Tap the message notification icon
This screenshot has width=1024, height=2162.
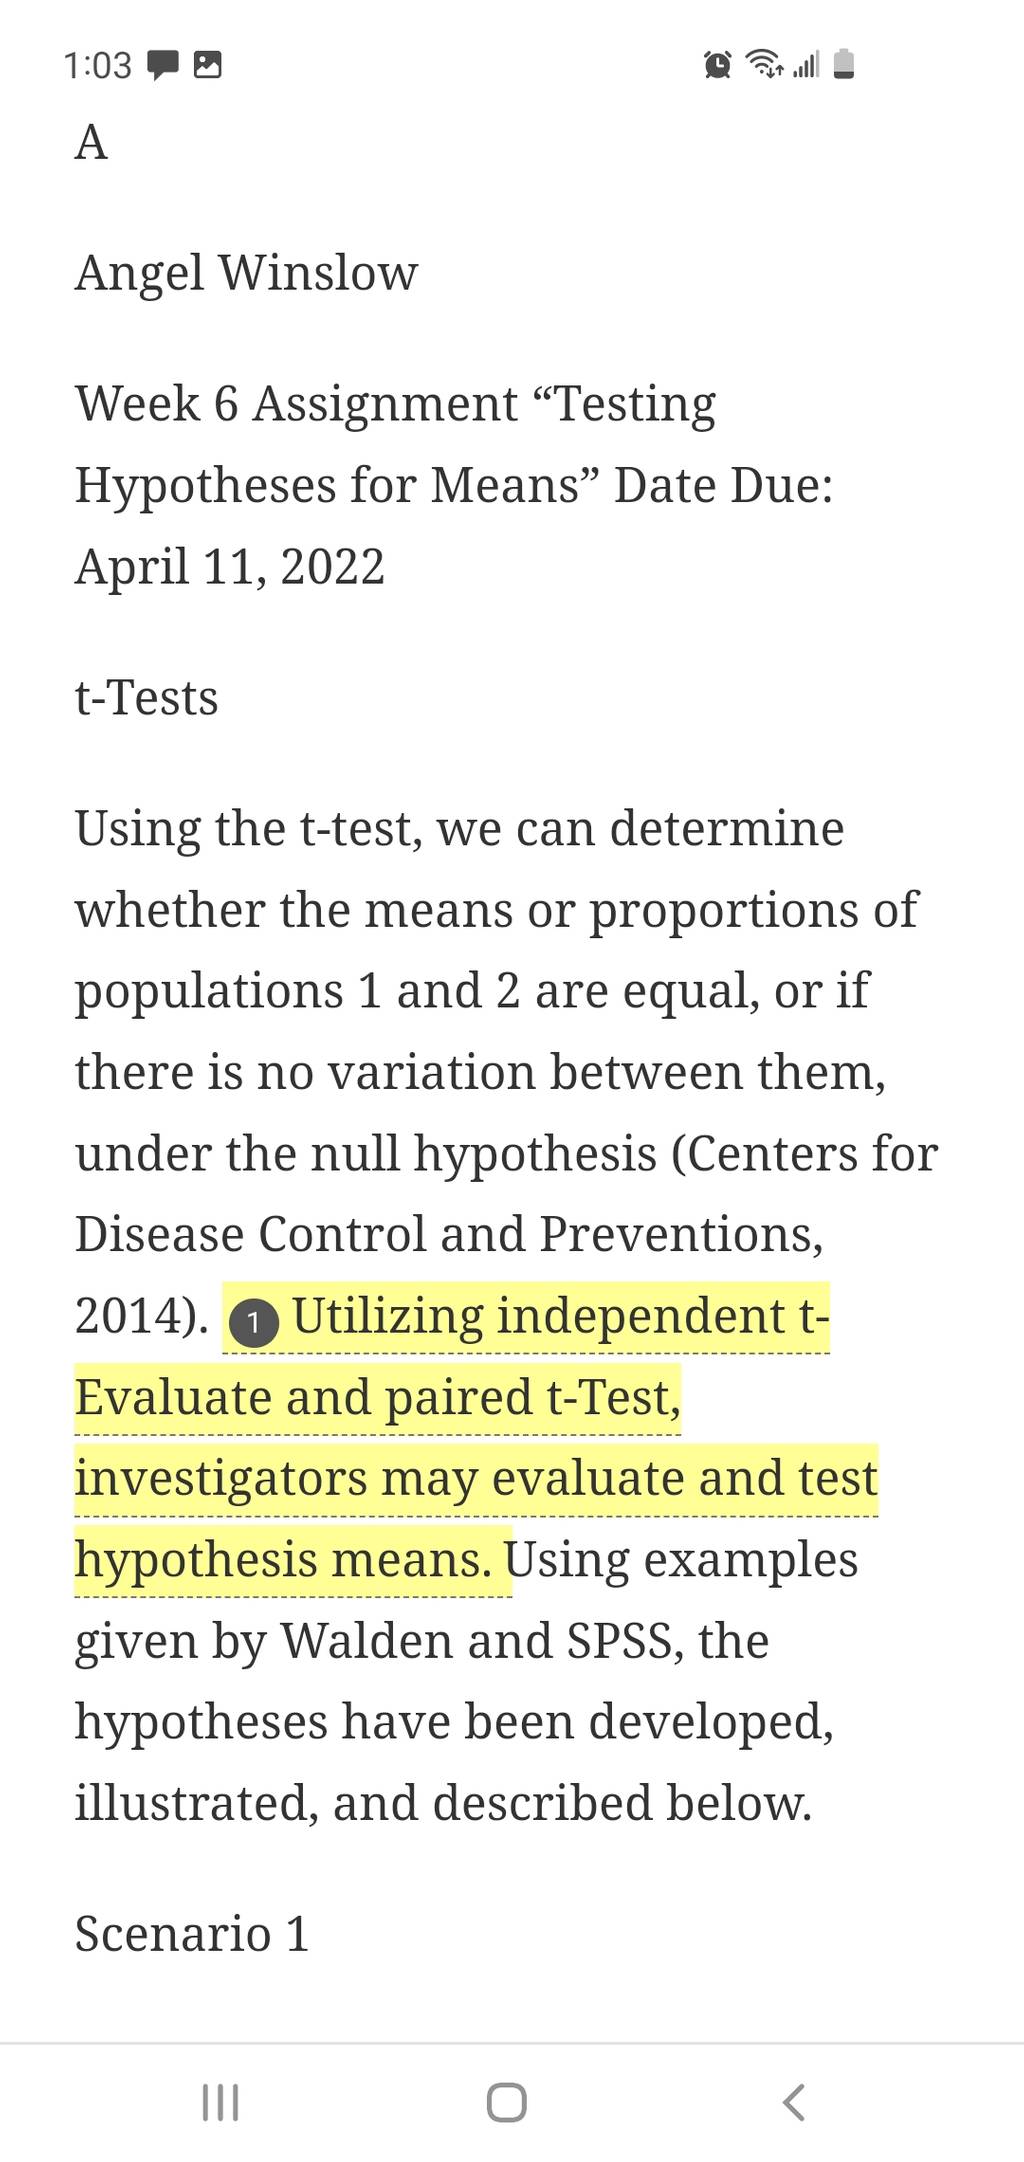tap(163, 65)
